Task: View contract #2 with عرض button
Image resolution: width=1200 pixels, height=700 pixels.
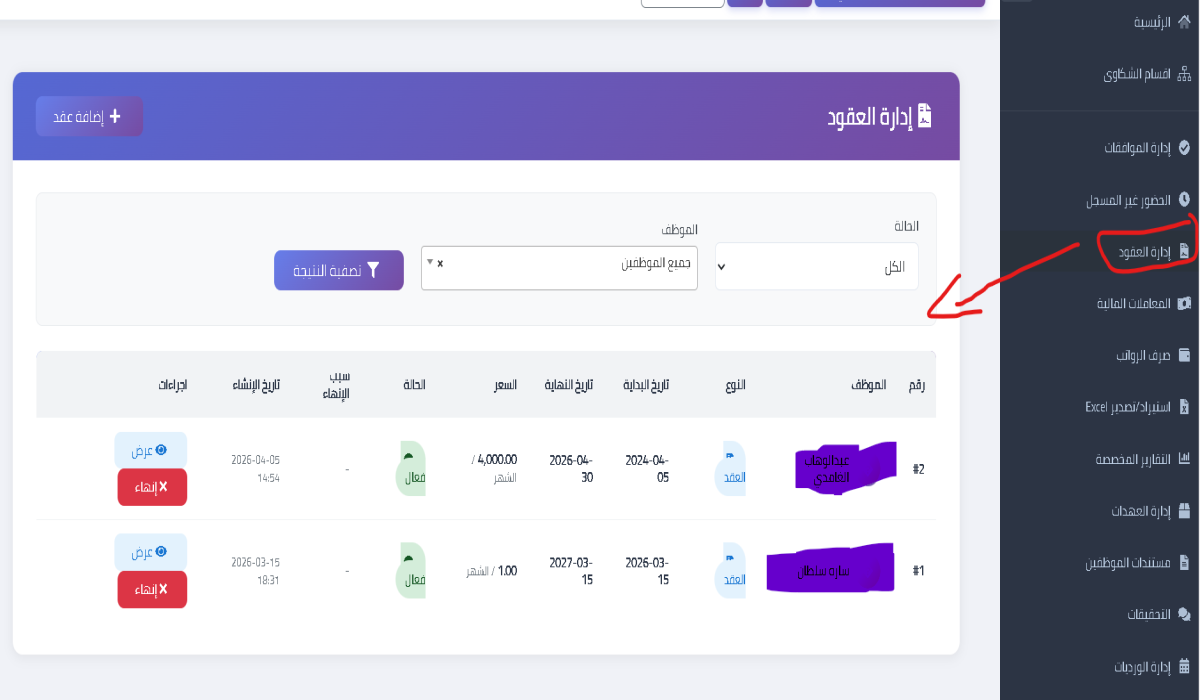Action: pos(151,450)
